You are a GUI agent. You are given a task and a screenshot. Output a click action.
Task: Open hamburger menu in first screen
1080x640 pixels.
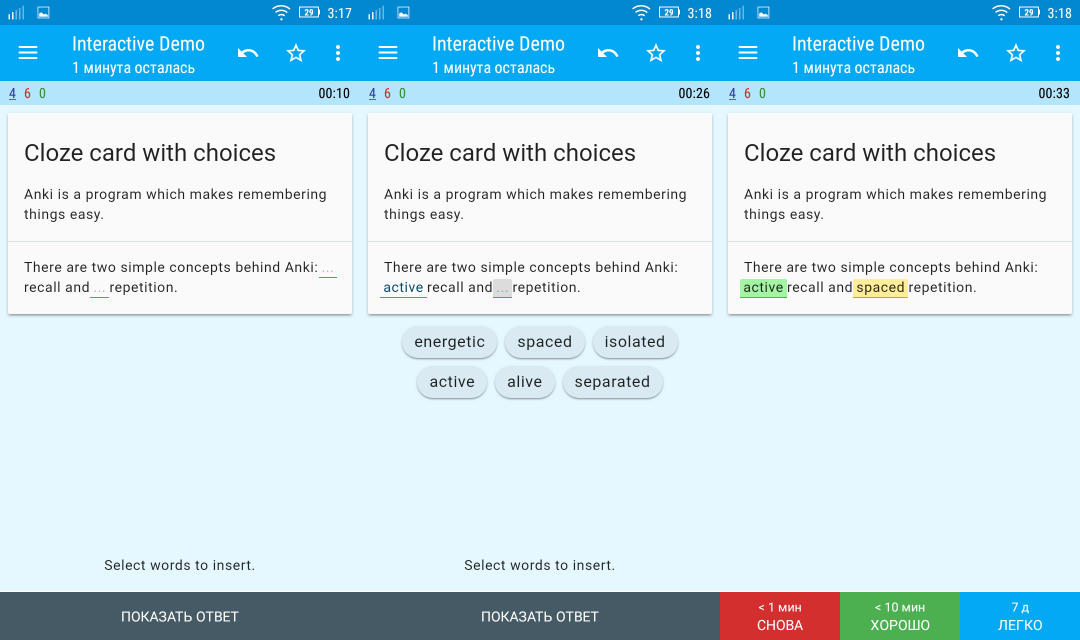coord(28,53)
